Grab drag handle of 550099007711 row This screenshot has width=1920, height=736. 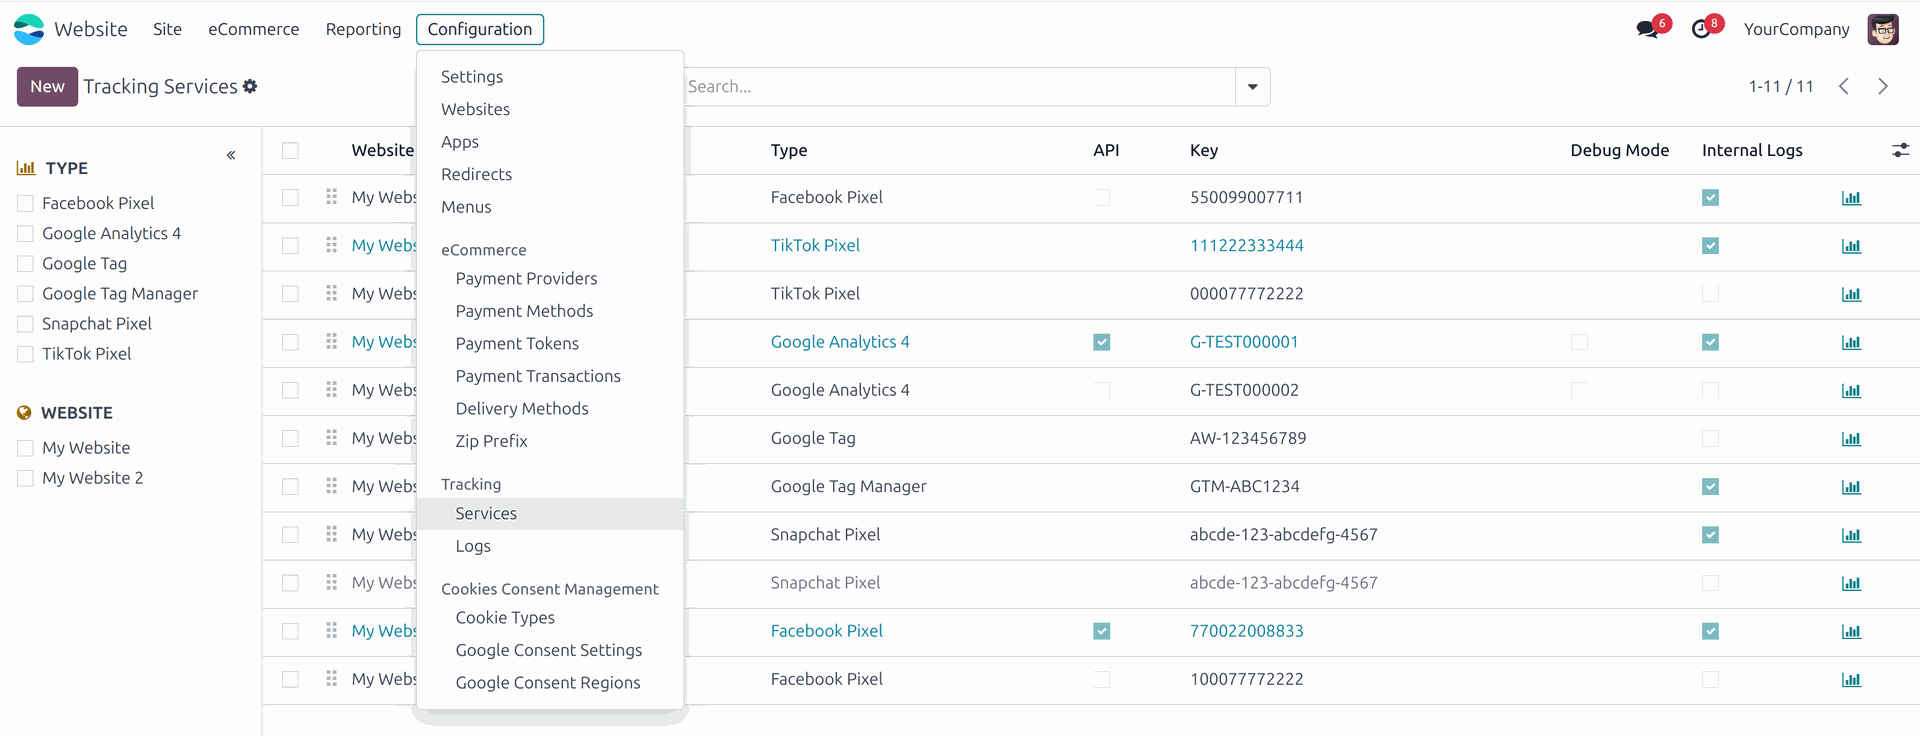pos(331,197)
